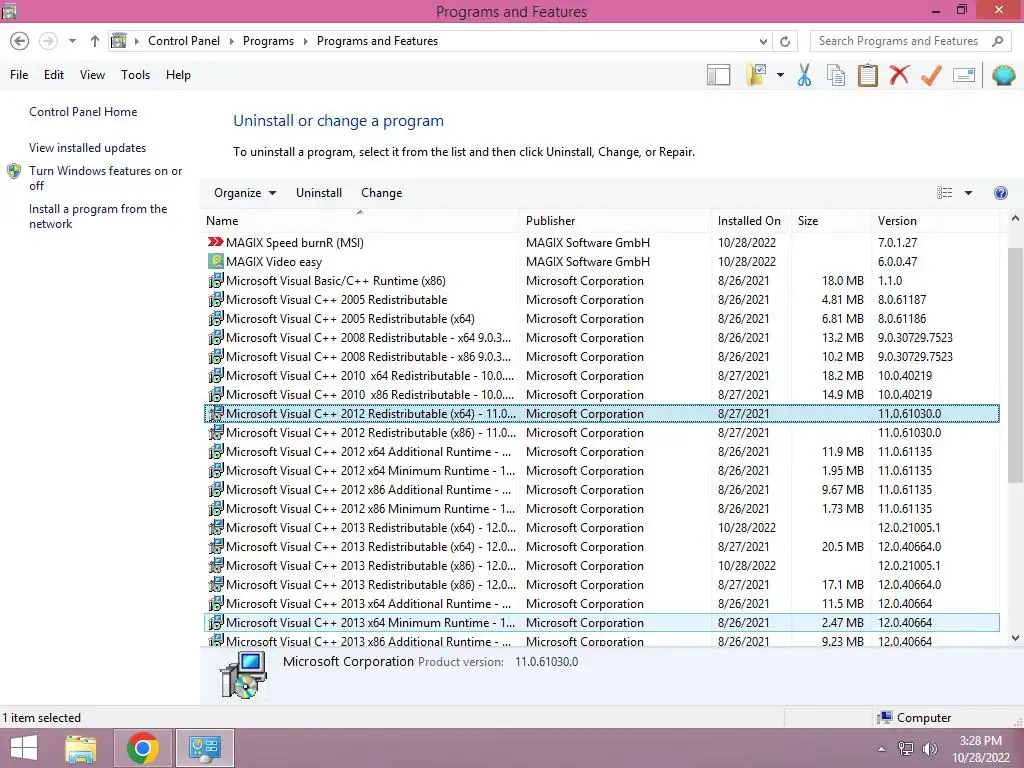Click the search magnifier icon
The image size is (1024, 768).
tap(997, 41)
